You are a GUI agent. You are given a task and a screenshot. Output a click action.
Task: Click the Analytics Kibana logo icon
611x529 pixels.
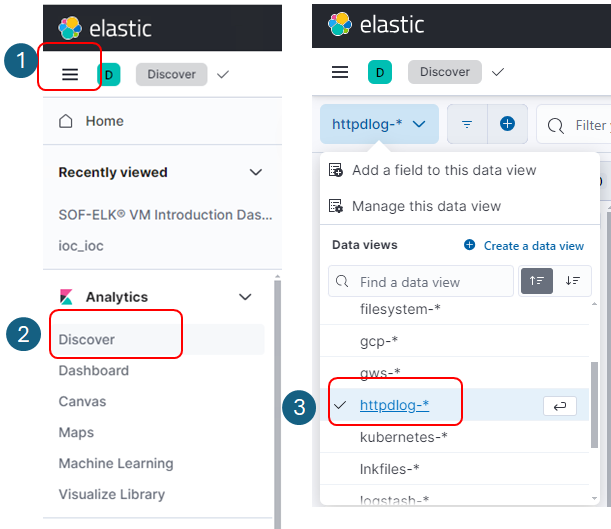click(67, 297)
